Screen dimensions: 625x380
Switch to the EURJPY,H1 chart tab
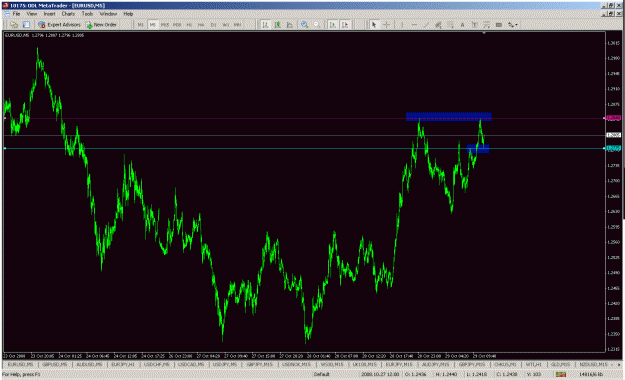click(x=123, y=364)
